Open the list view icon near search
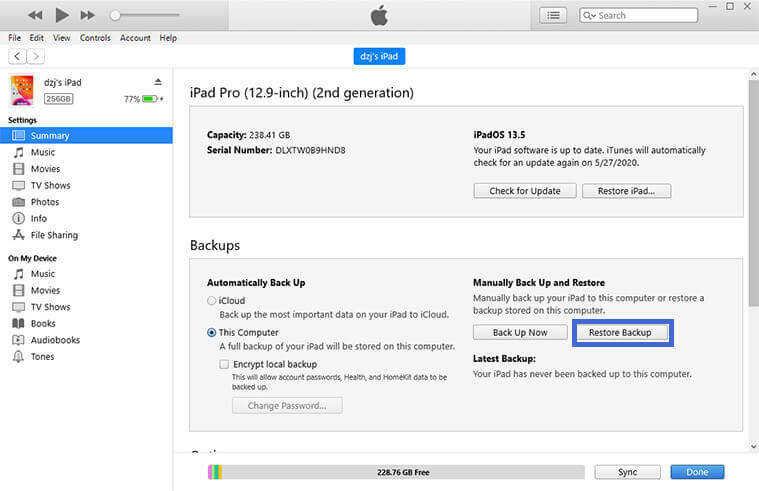759x491 pixels. coord(552,15)
